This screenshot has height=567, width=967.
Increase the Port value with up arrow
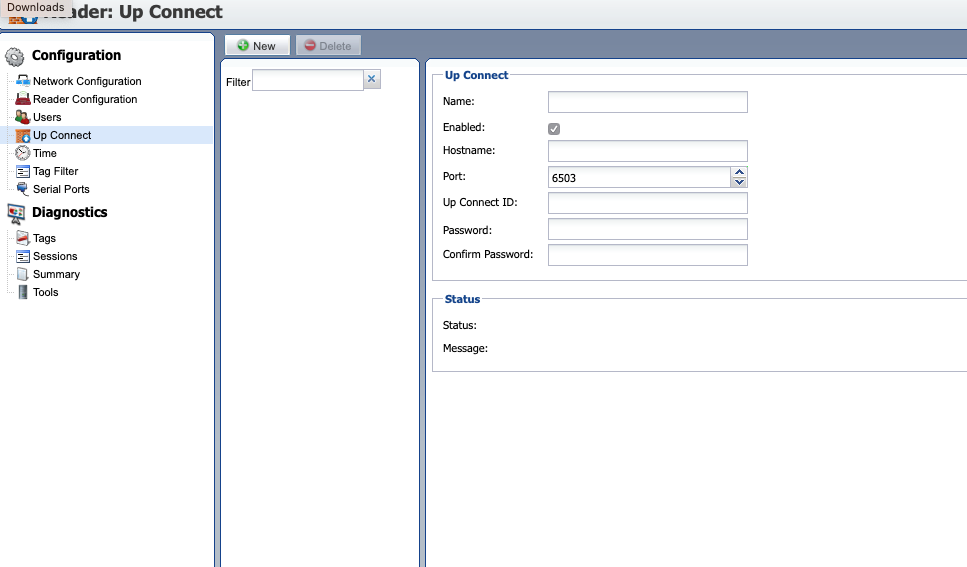coord(739,172)
